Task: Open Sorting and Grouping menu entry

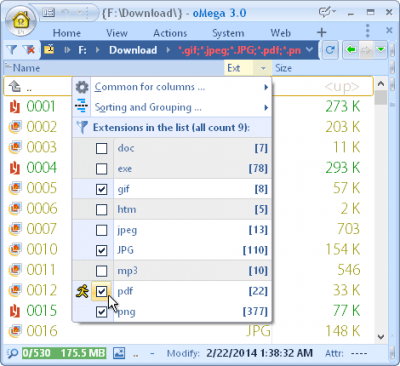Action: tap(172, 107)
